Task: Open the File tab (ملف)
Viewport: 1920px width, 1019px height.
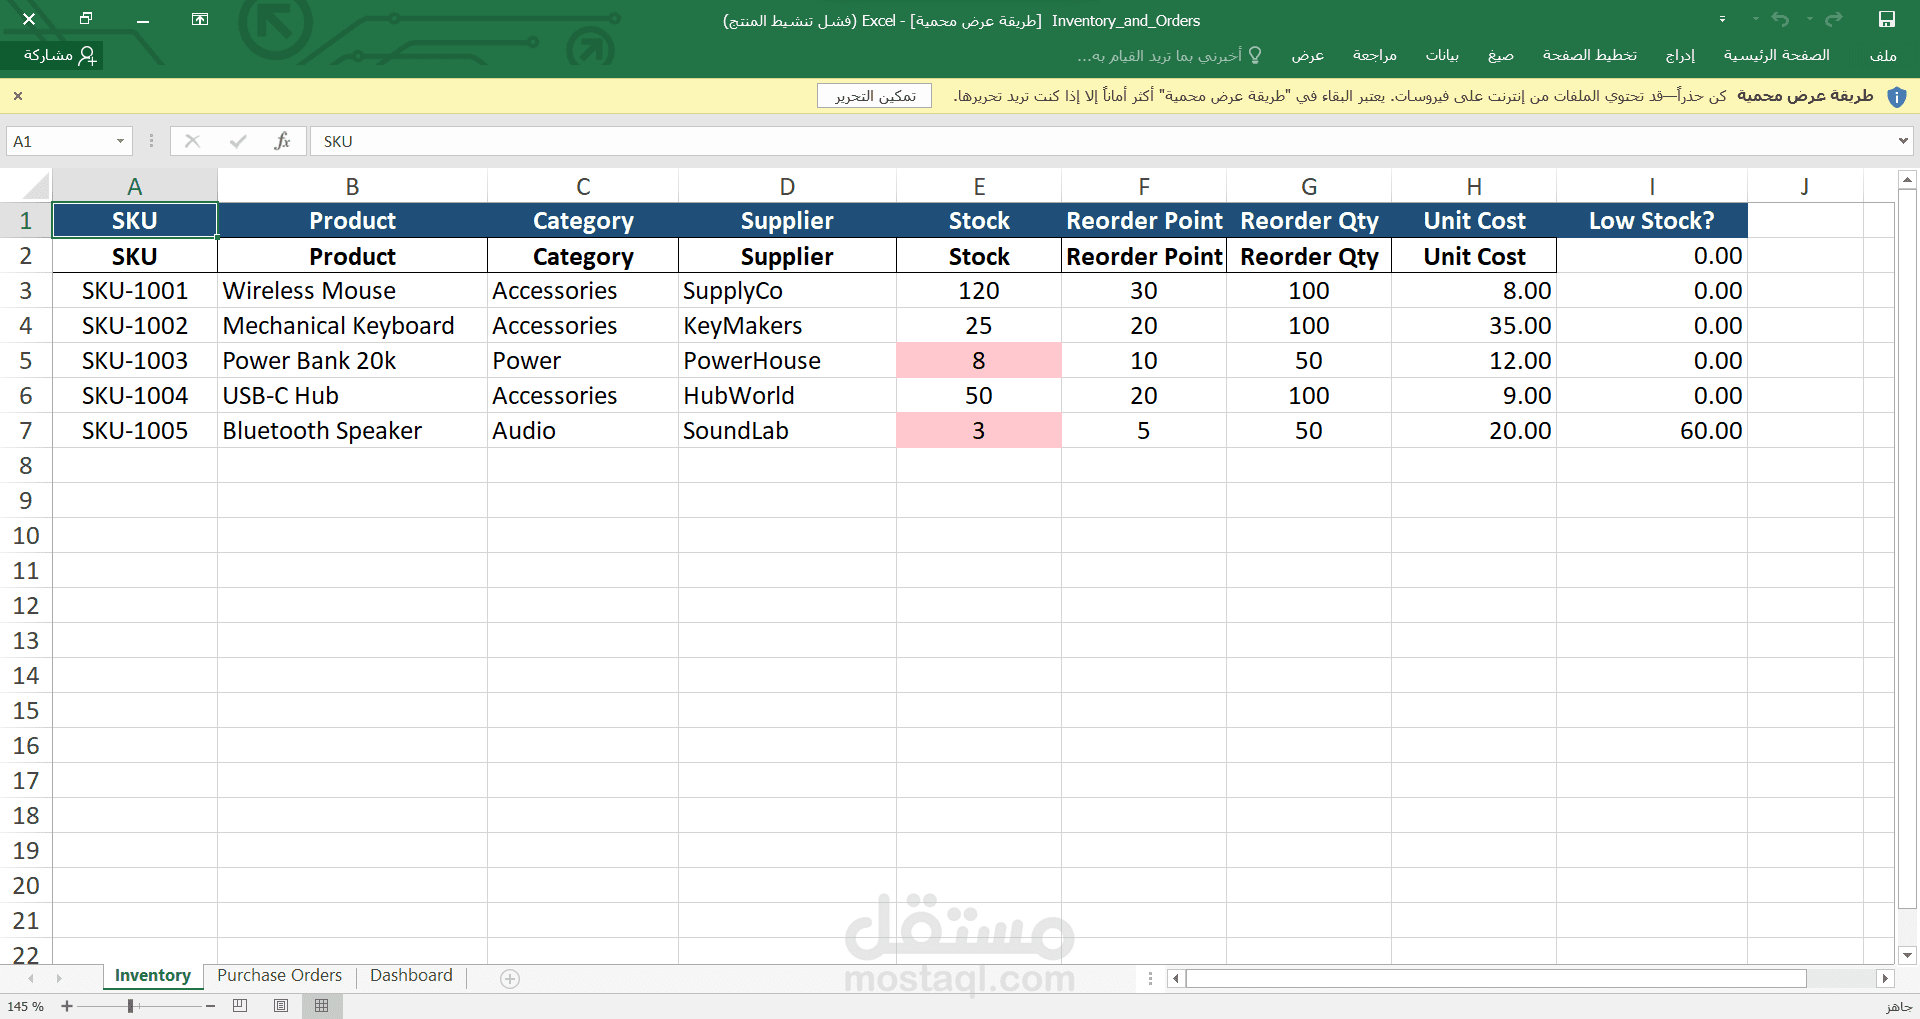Action: pyautogui.click(x=1883, y=55)
